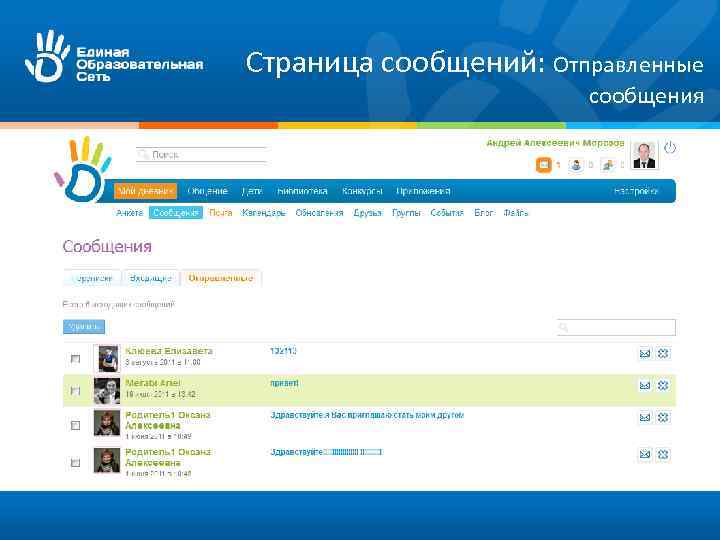Open the Приложения main menu item
The height and width of the screenshot is (540, 720).
tap(423, 191)
